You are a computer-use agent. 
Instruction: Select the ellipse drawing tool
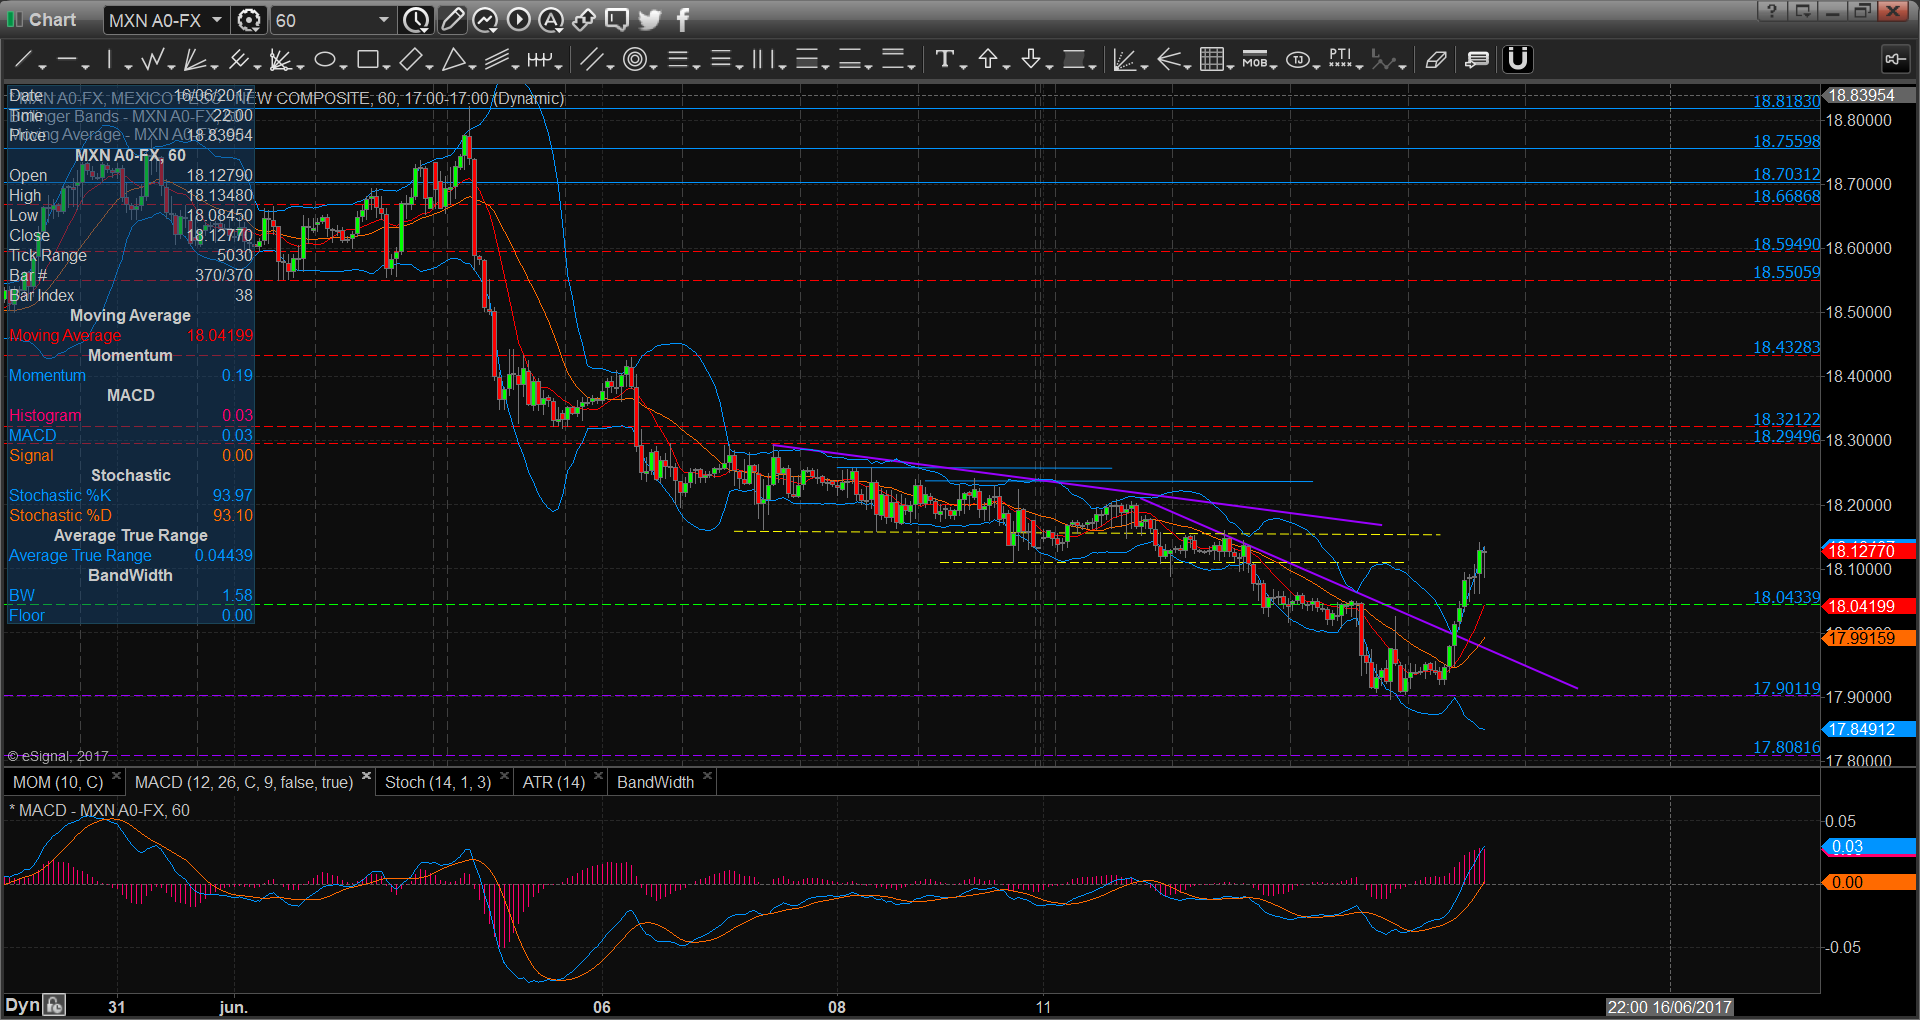[324, 60]
